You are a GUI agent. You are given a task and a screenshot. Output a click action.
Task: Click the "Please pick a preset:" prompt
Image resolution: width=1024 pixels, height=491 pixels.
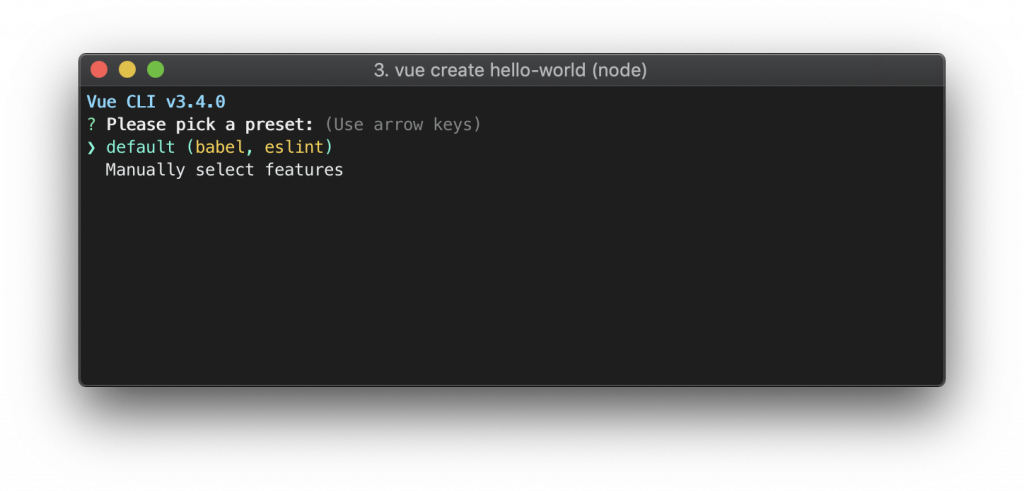pyautogui.click(x=211, y=125)
